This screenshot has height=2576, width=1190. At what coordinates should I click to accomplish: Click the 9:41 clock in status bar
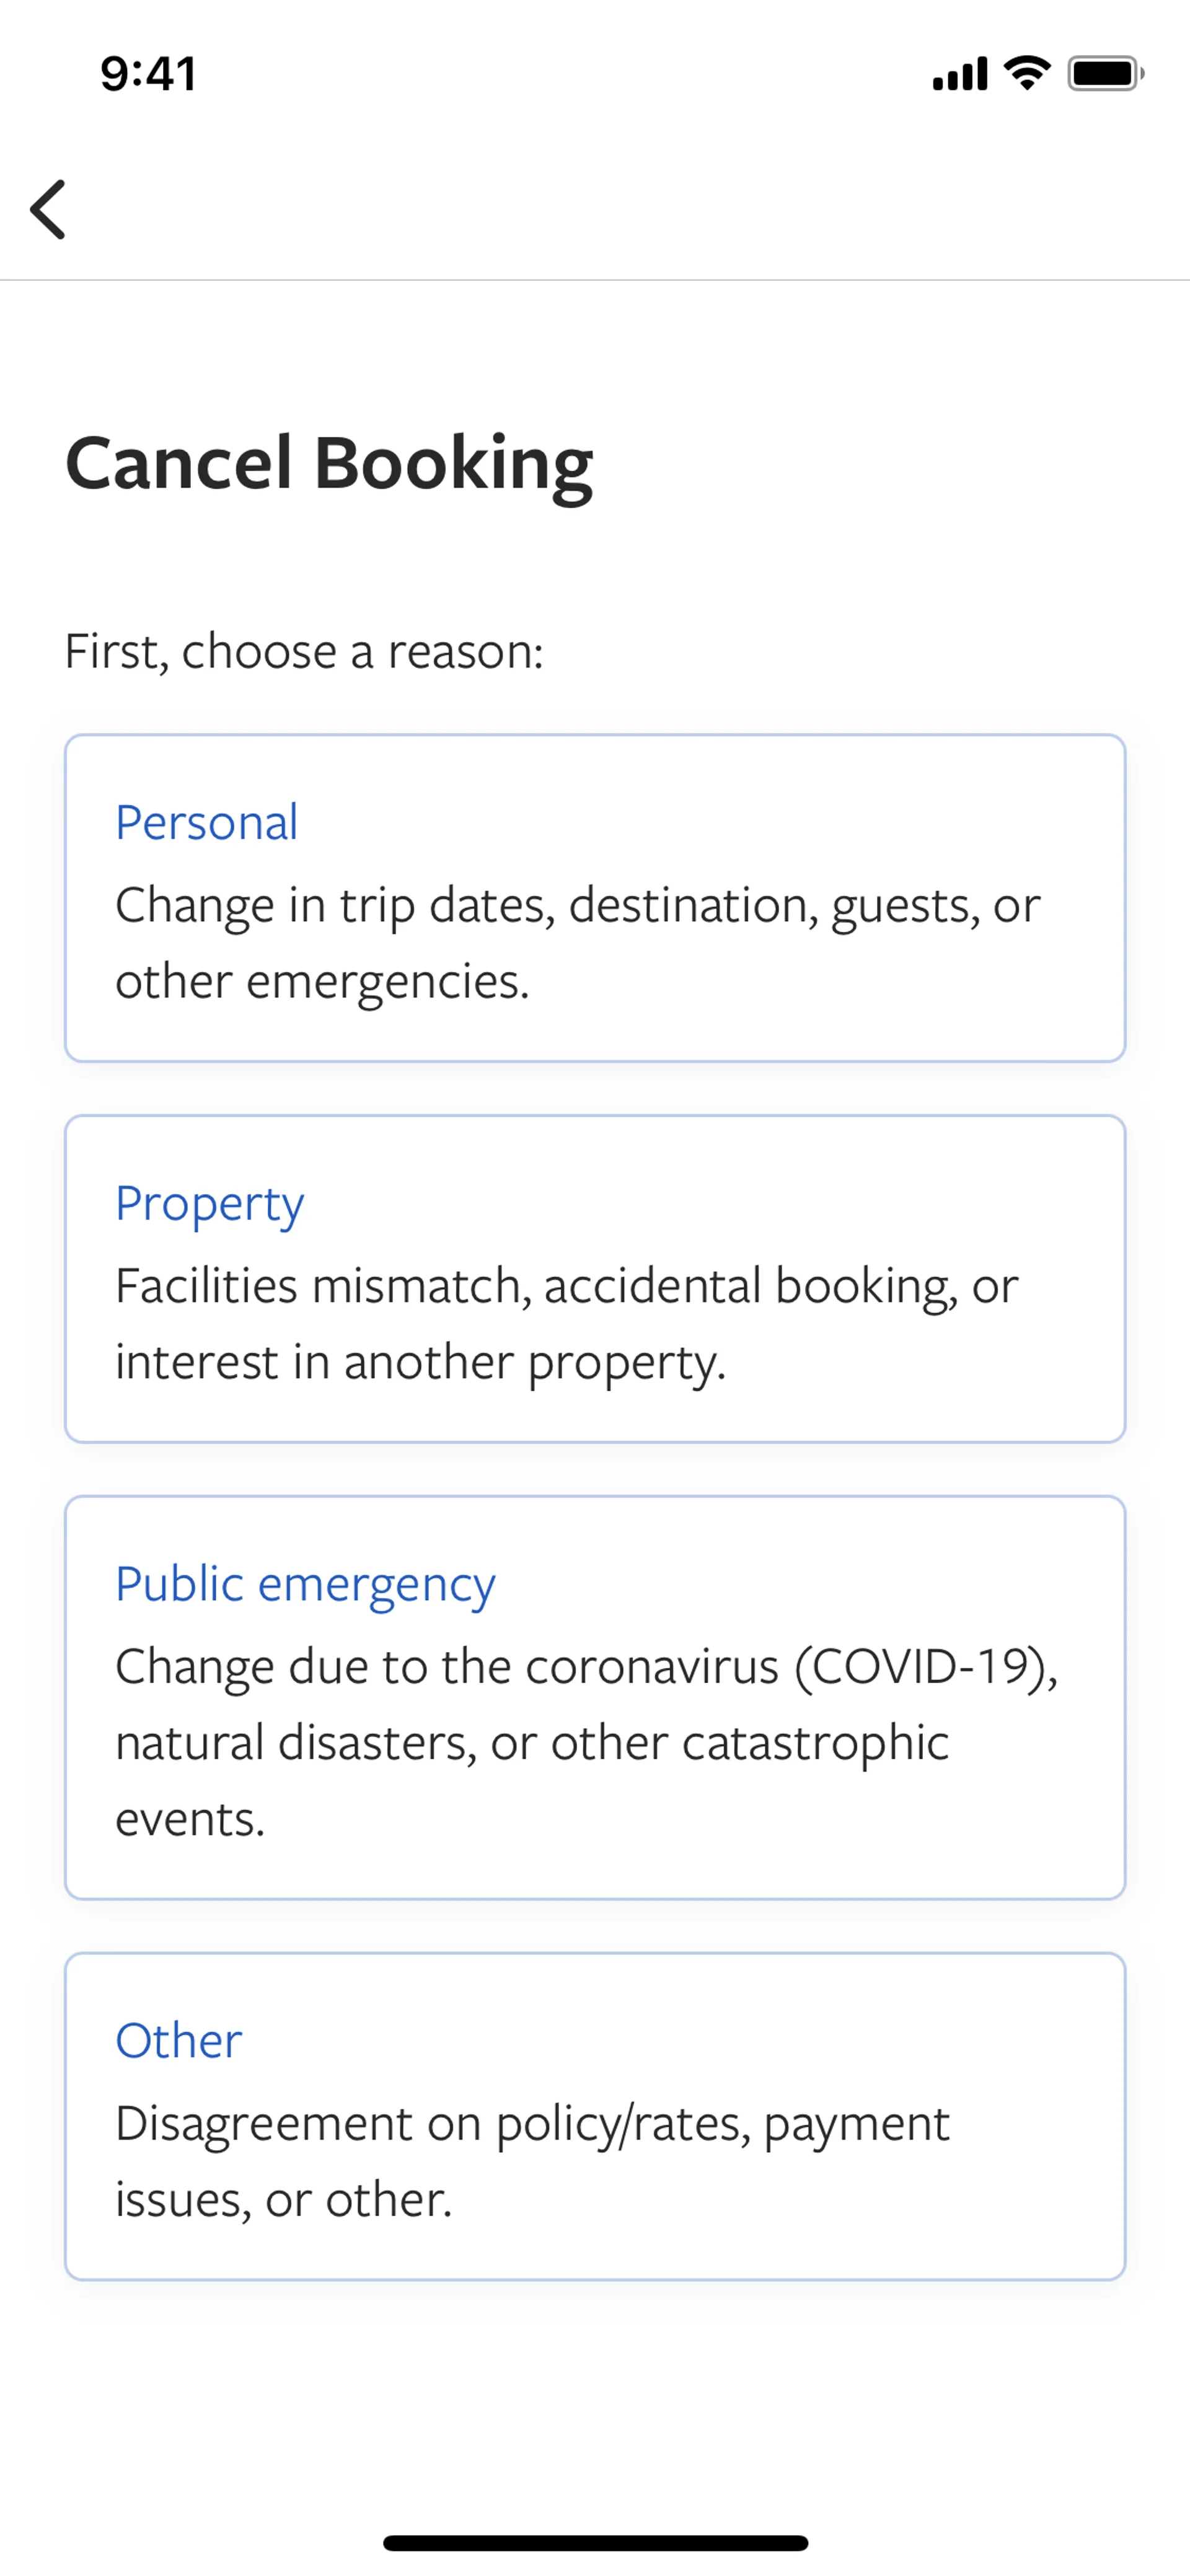(x=148, y=74)
